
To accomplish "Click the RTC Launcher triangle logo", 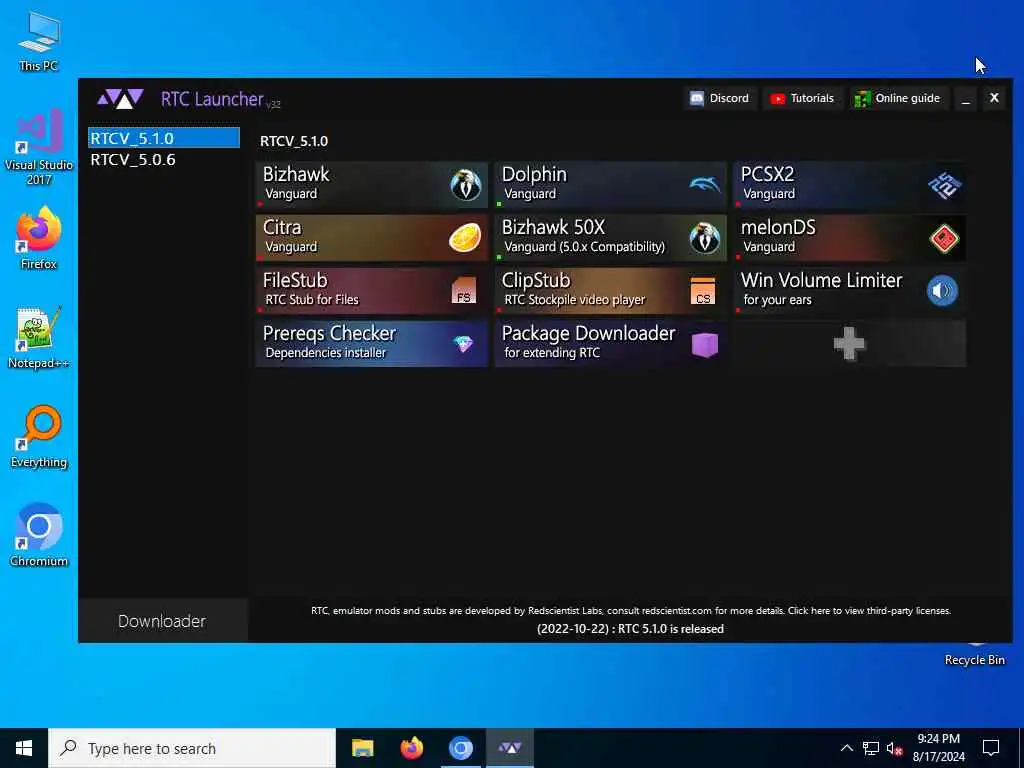I will (x=120, y=99).
